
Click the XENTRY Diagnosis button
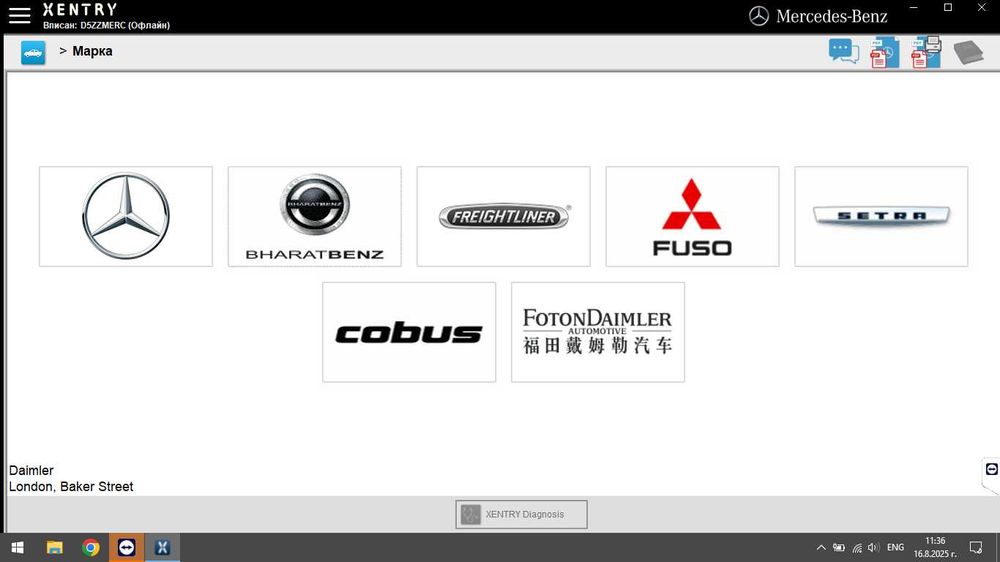[x=521, y=514]
